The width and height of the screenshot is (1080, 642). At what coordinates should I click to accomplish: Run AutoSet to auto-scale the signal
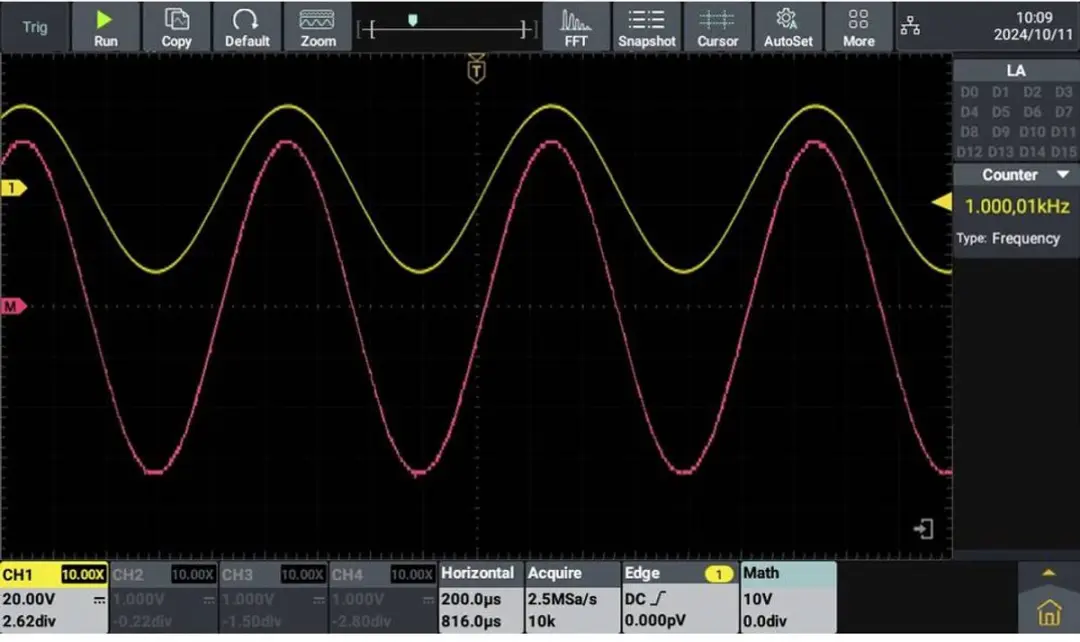click(788, 27)
